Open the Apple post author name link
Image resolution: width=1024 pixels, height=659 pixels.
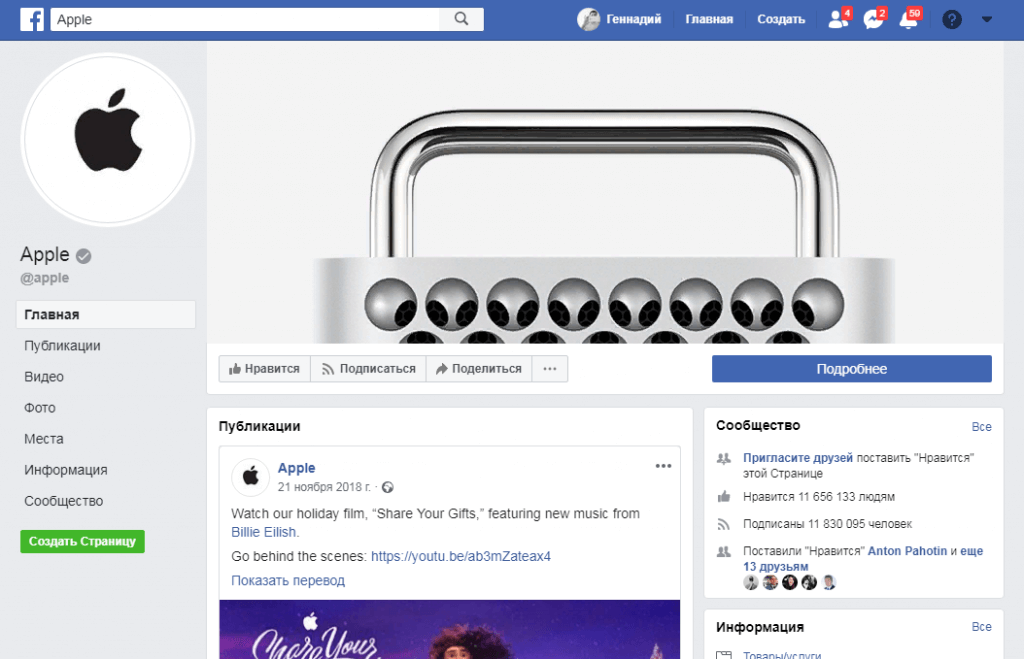click(x=296, y=468)
